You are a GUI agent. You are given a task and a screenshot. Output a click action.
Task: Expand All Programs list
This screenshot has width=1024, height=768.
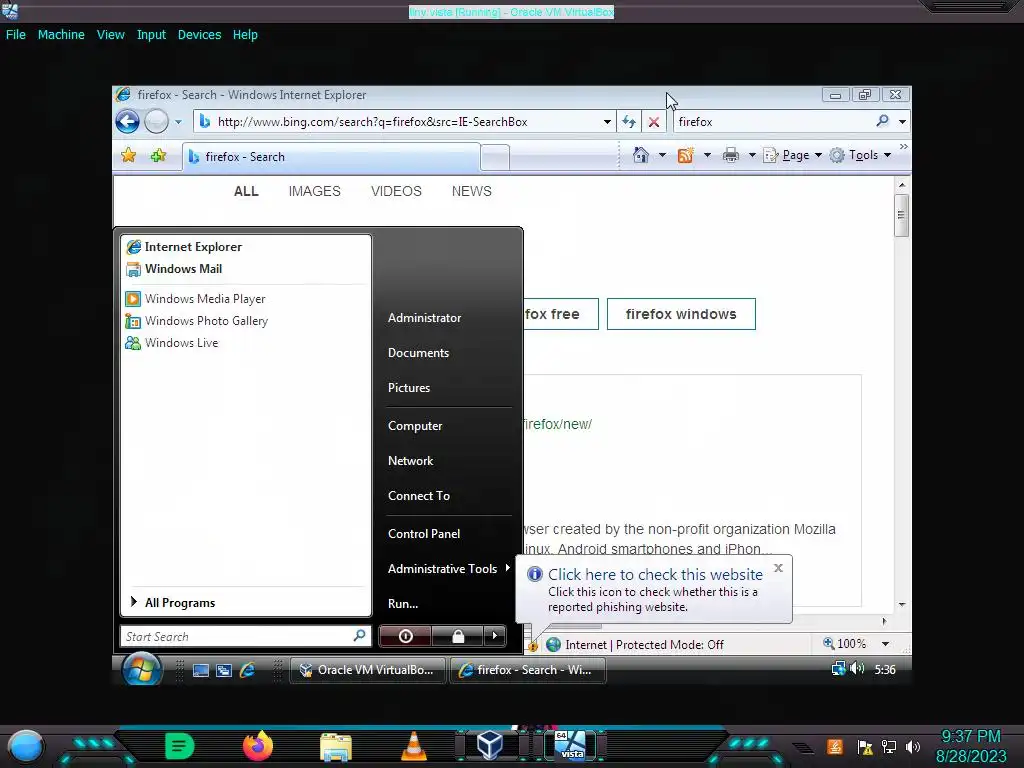click(246, 603)
